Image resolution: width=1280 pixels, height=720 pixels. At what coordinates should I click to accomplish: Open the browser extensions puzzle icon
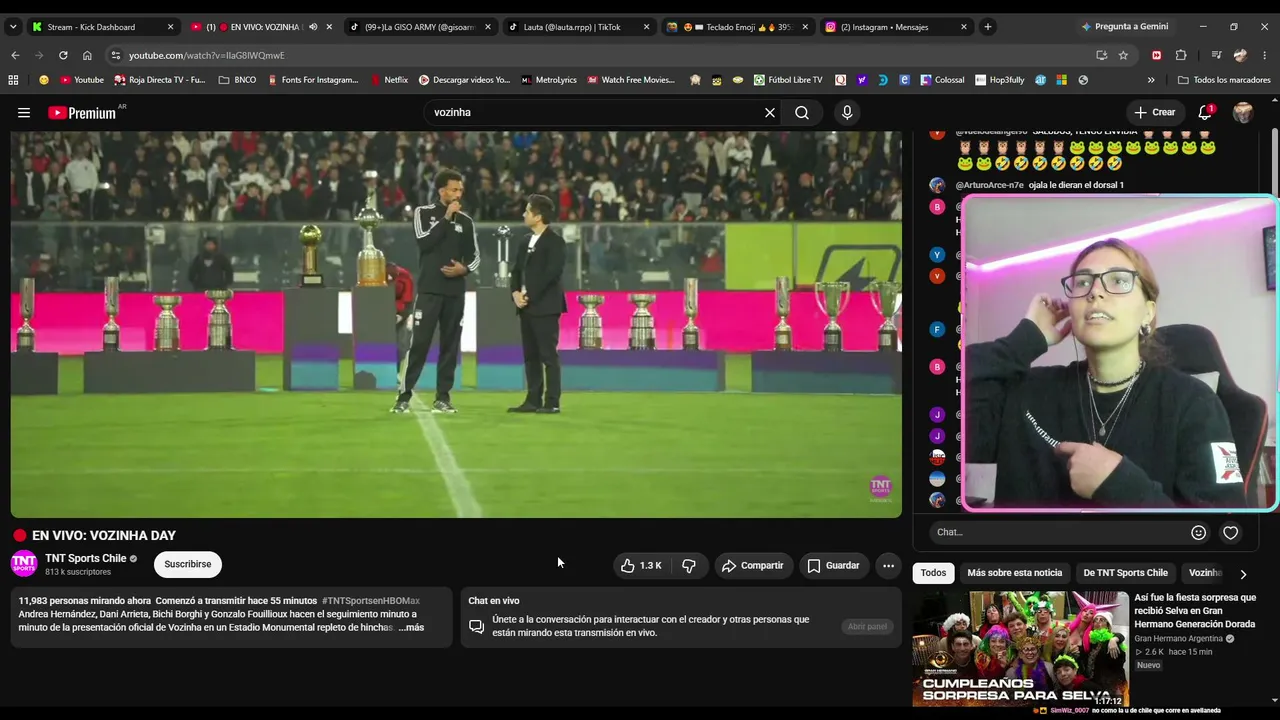1181,55
